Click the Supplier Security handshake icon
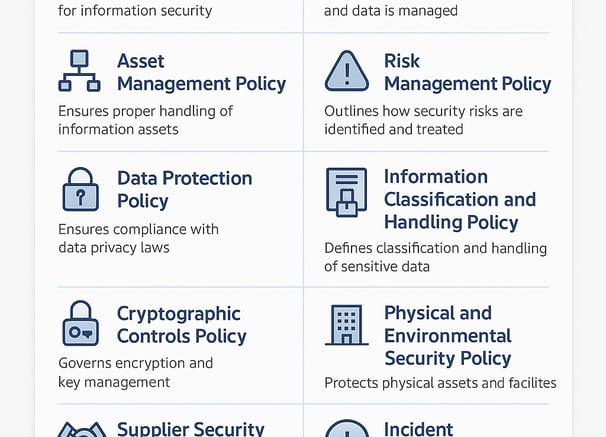 (82, 429)
